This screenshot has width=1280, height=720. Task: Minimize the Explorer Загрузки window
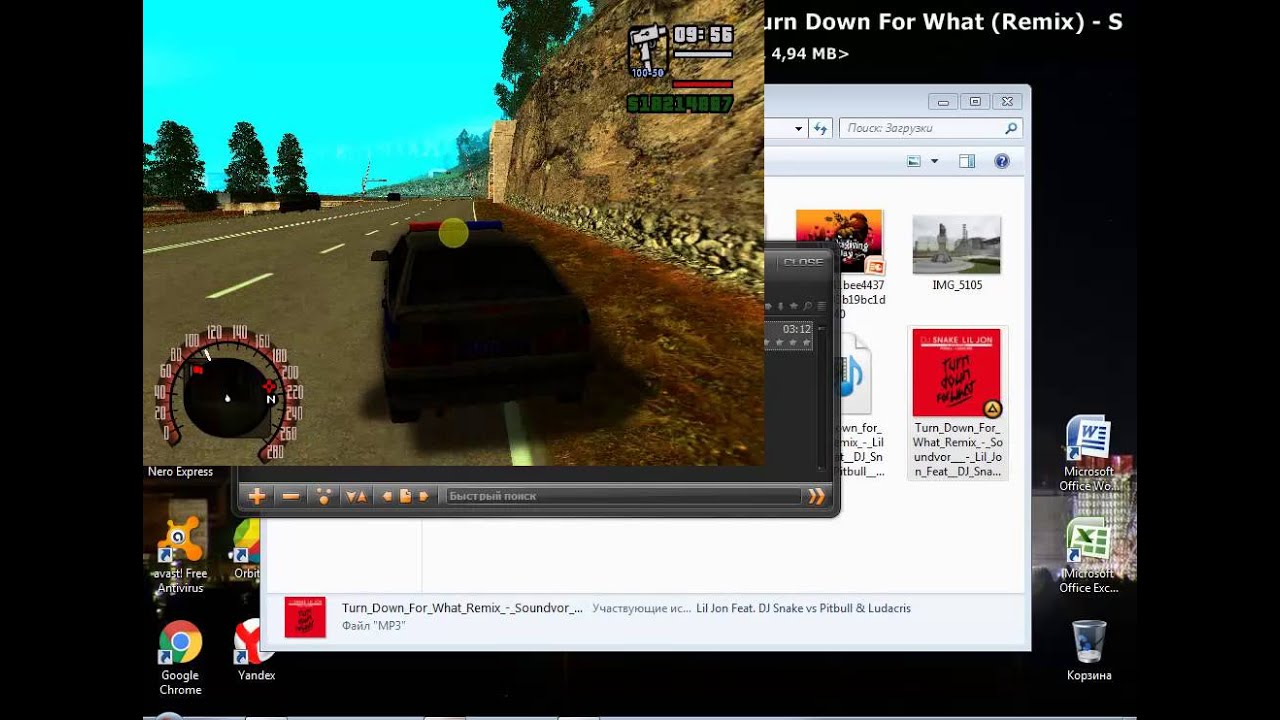(942, 101)
